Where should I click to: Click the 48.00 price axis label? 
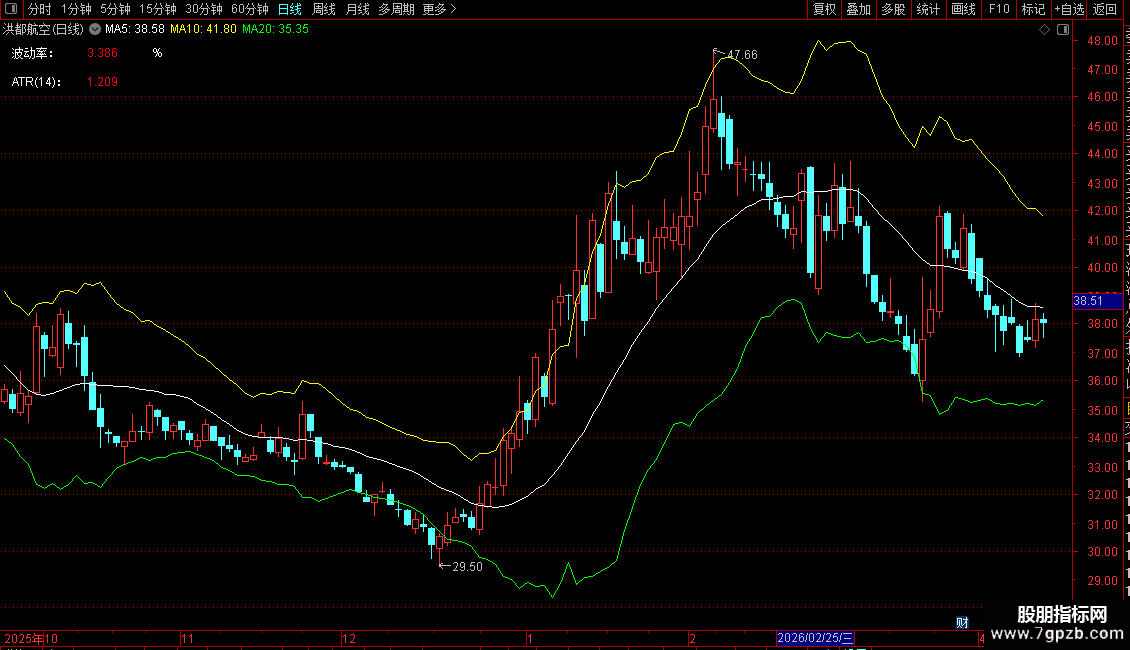coord(1103,41)
